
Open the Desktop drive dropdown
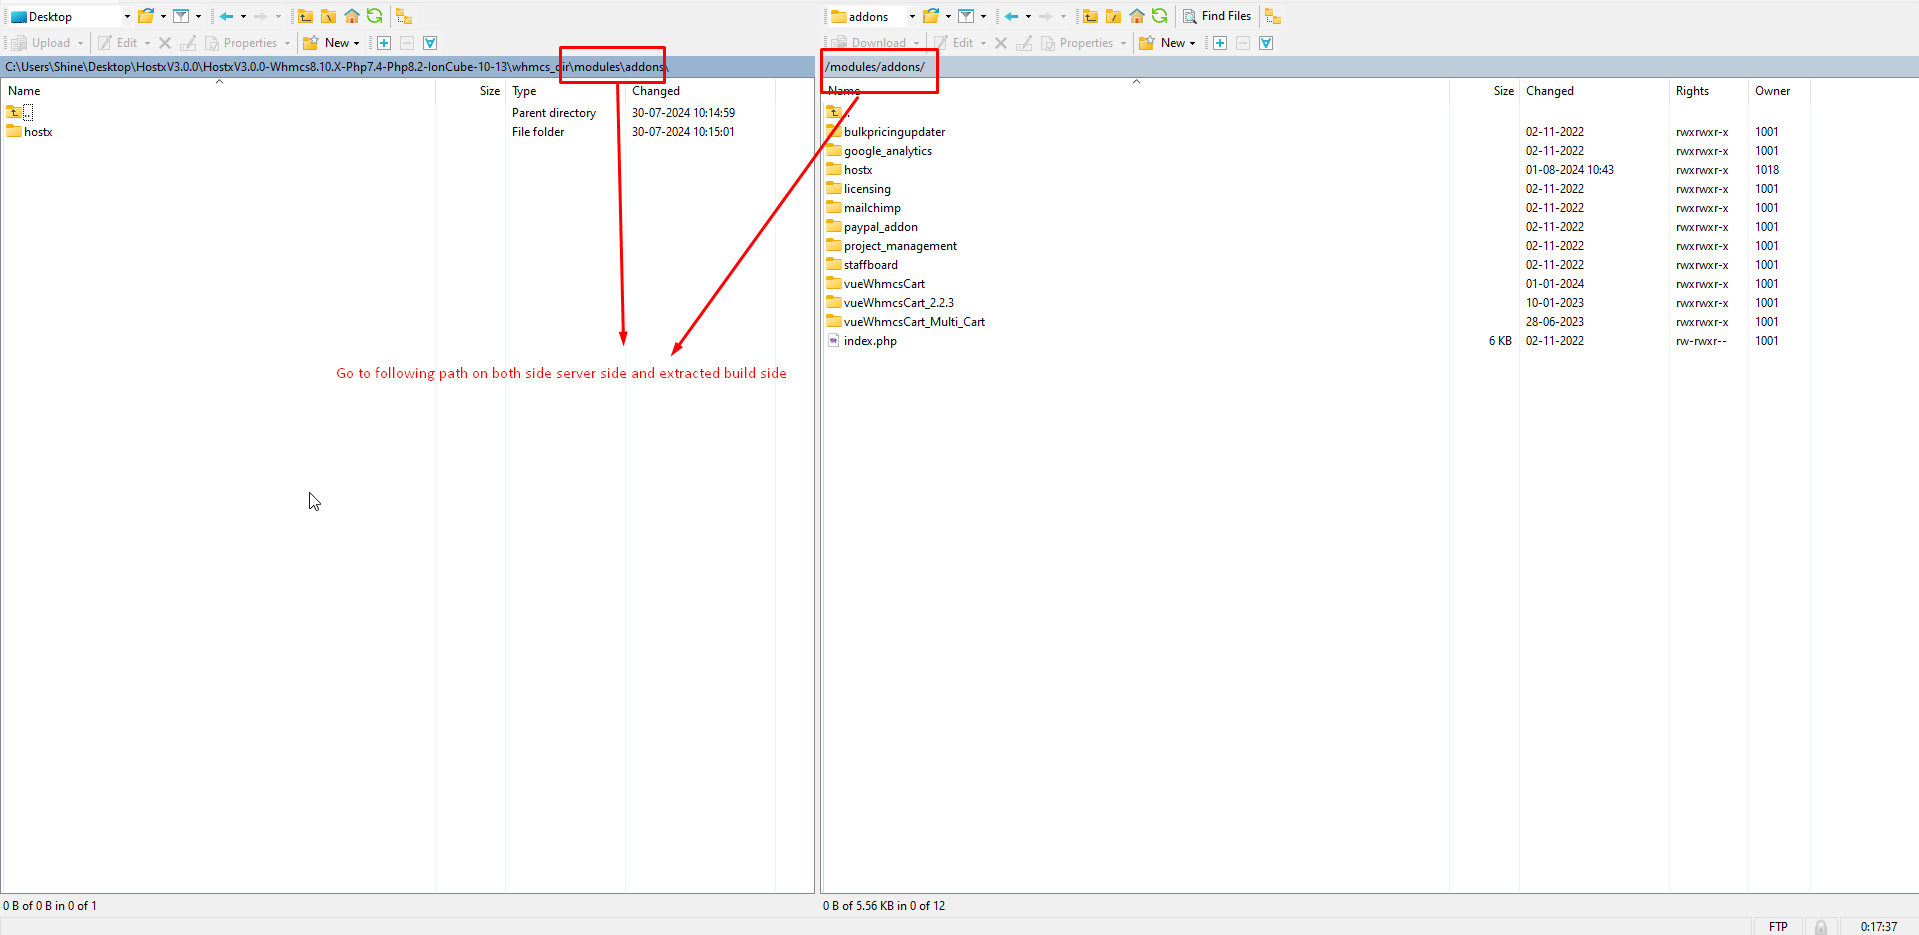[x=127, y=16]
